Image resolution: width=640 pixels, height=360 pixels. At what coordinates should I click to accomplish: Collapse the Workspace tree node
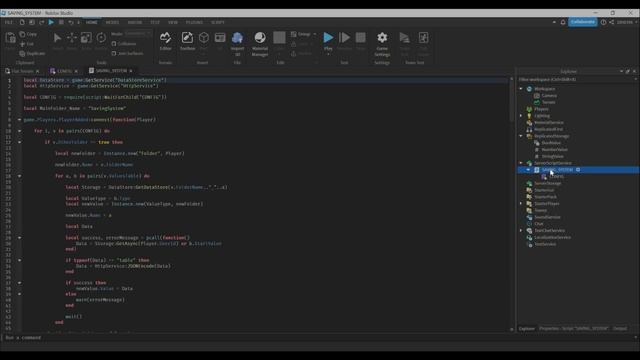521,89
